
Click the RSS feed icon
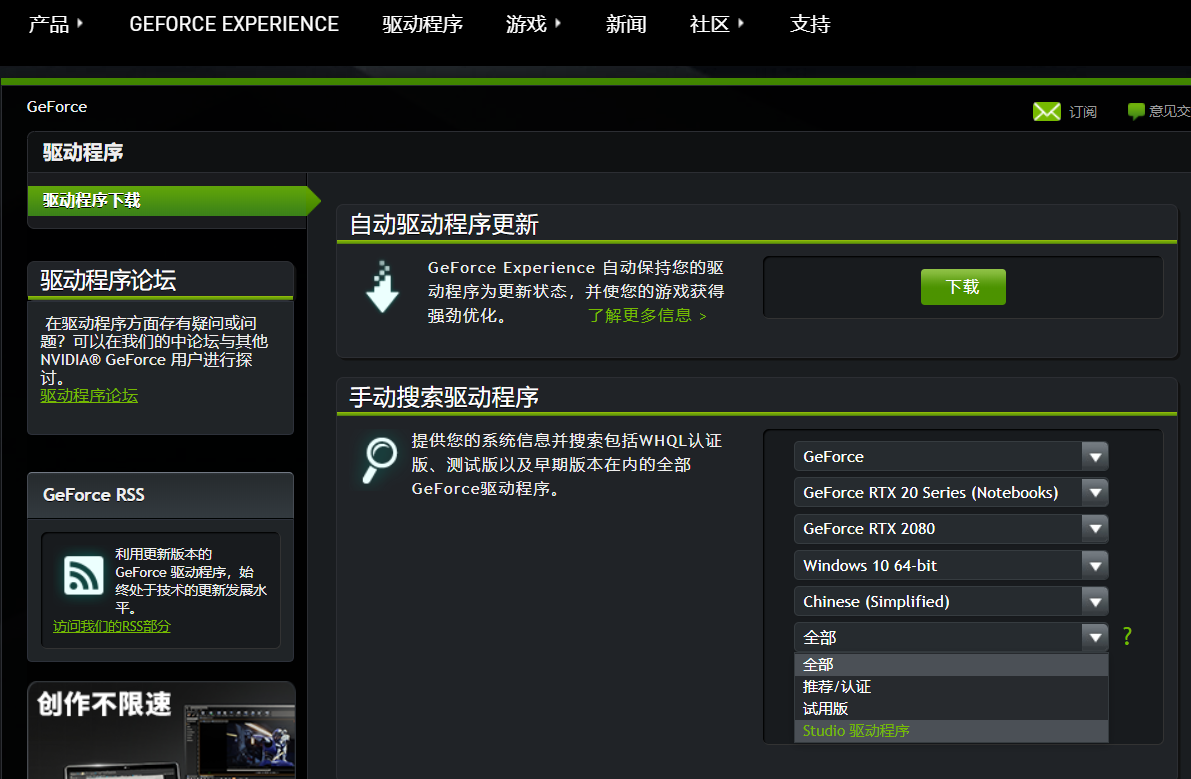(x=84, y=575)
